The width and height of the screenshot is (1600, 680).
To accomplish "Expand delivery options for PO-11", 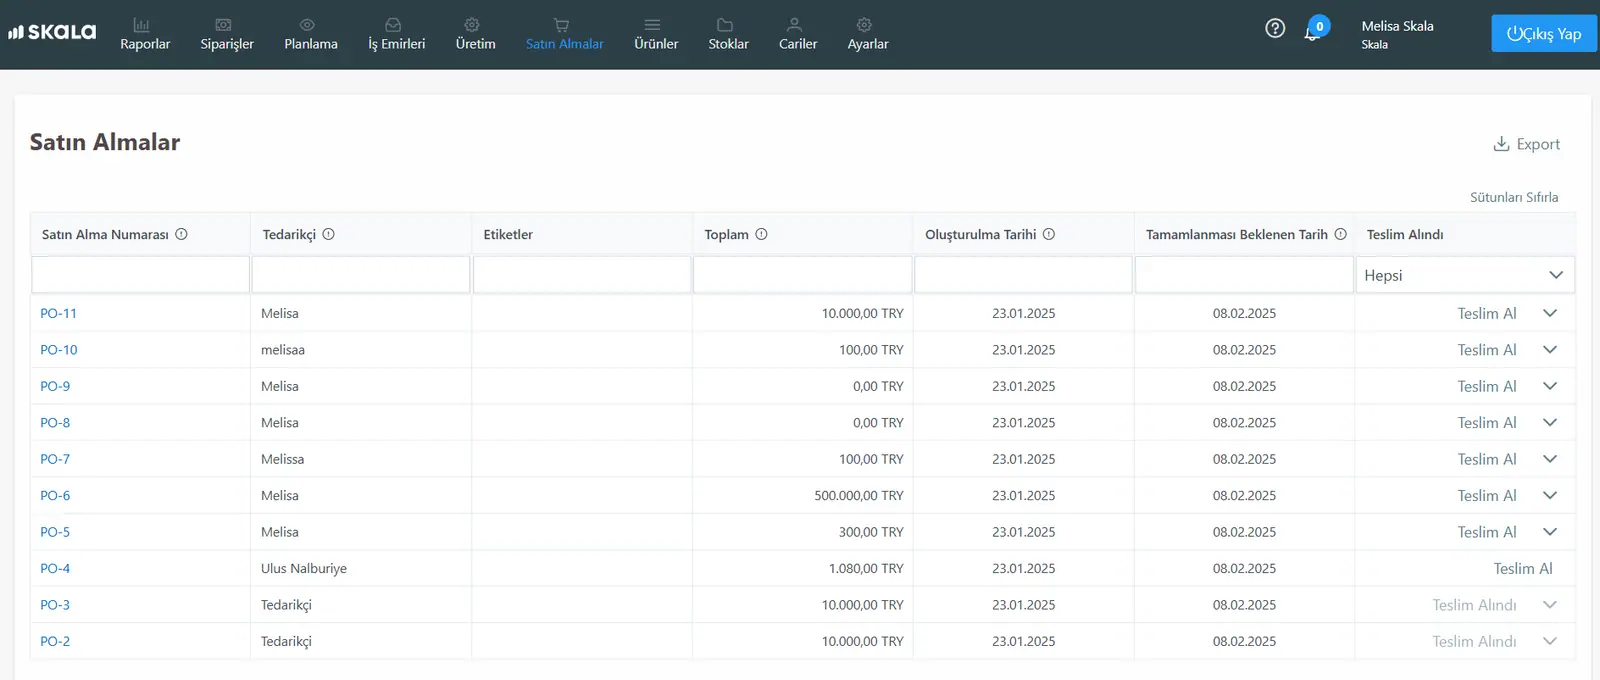I will point(1550,313).
